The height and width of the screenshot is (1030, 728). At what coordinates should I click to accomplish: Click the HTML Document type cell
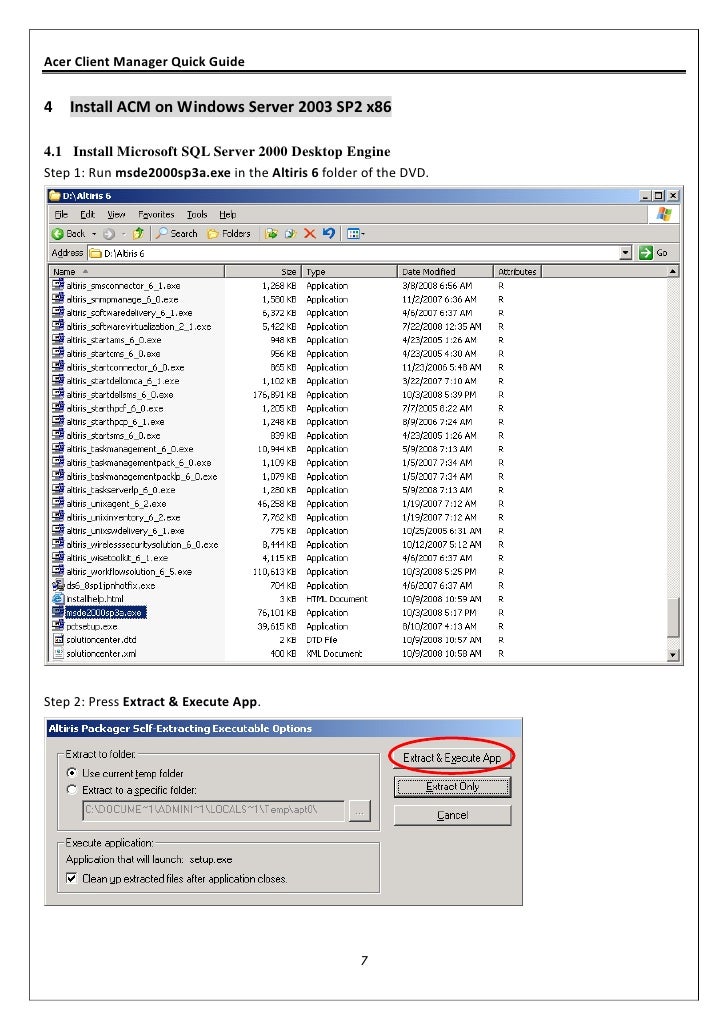coord(336,599)
